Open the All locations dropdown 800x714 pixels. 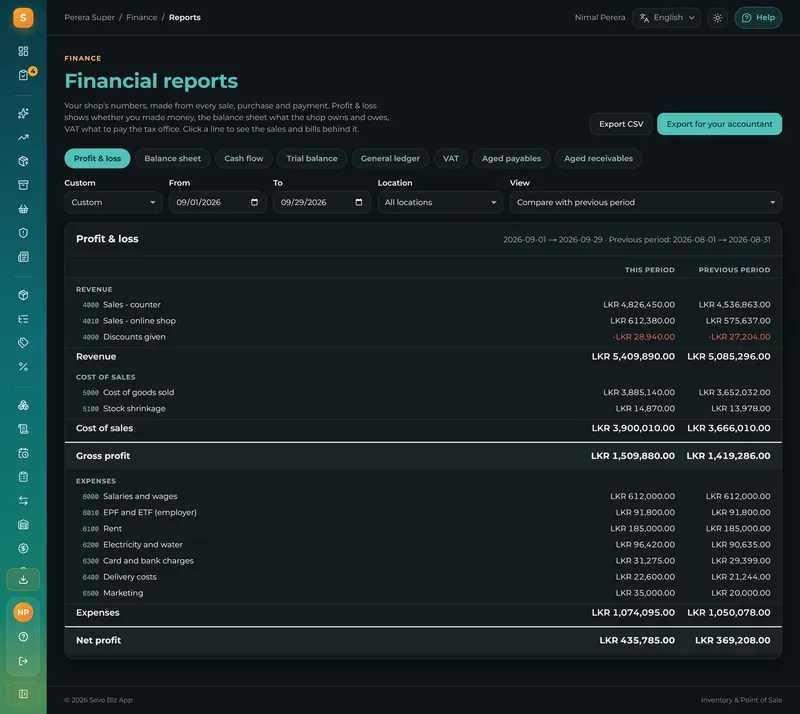point(440,203)
